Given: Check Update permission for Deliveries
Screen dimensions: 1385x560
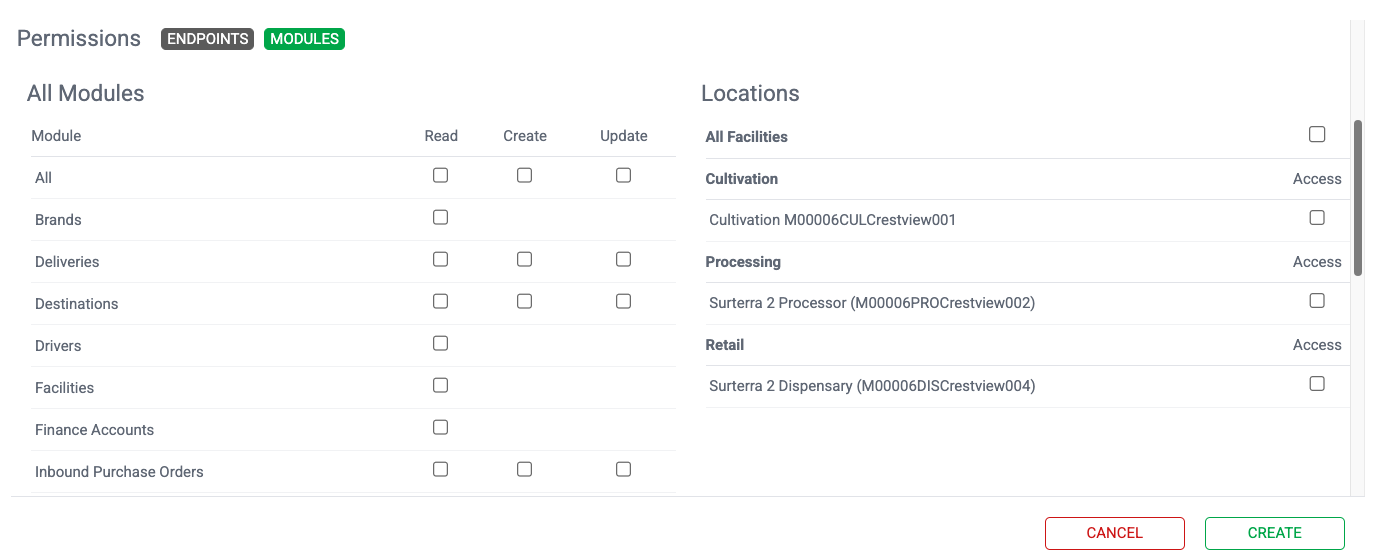Looking at the screenshot, I should click(x=623, y=259).
